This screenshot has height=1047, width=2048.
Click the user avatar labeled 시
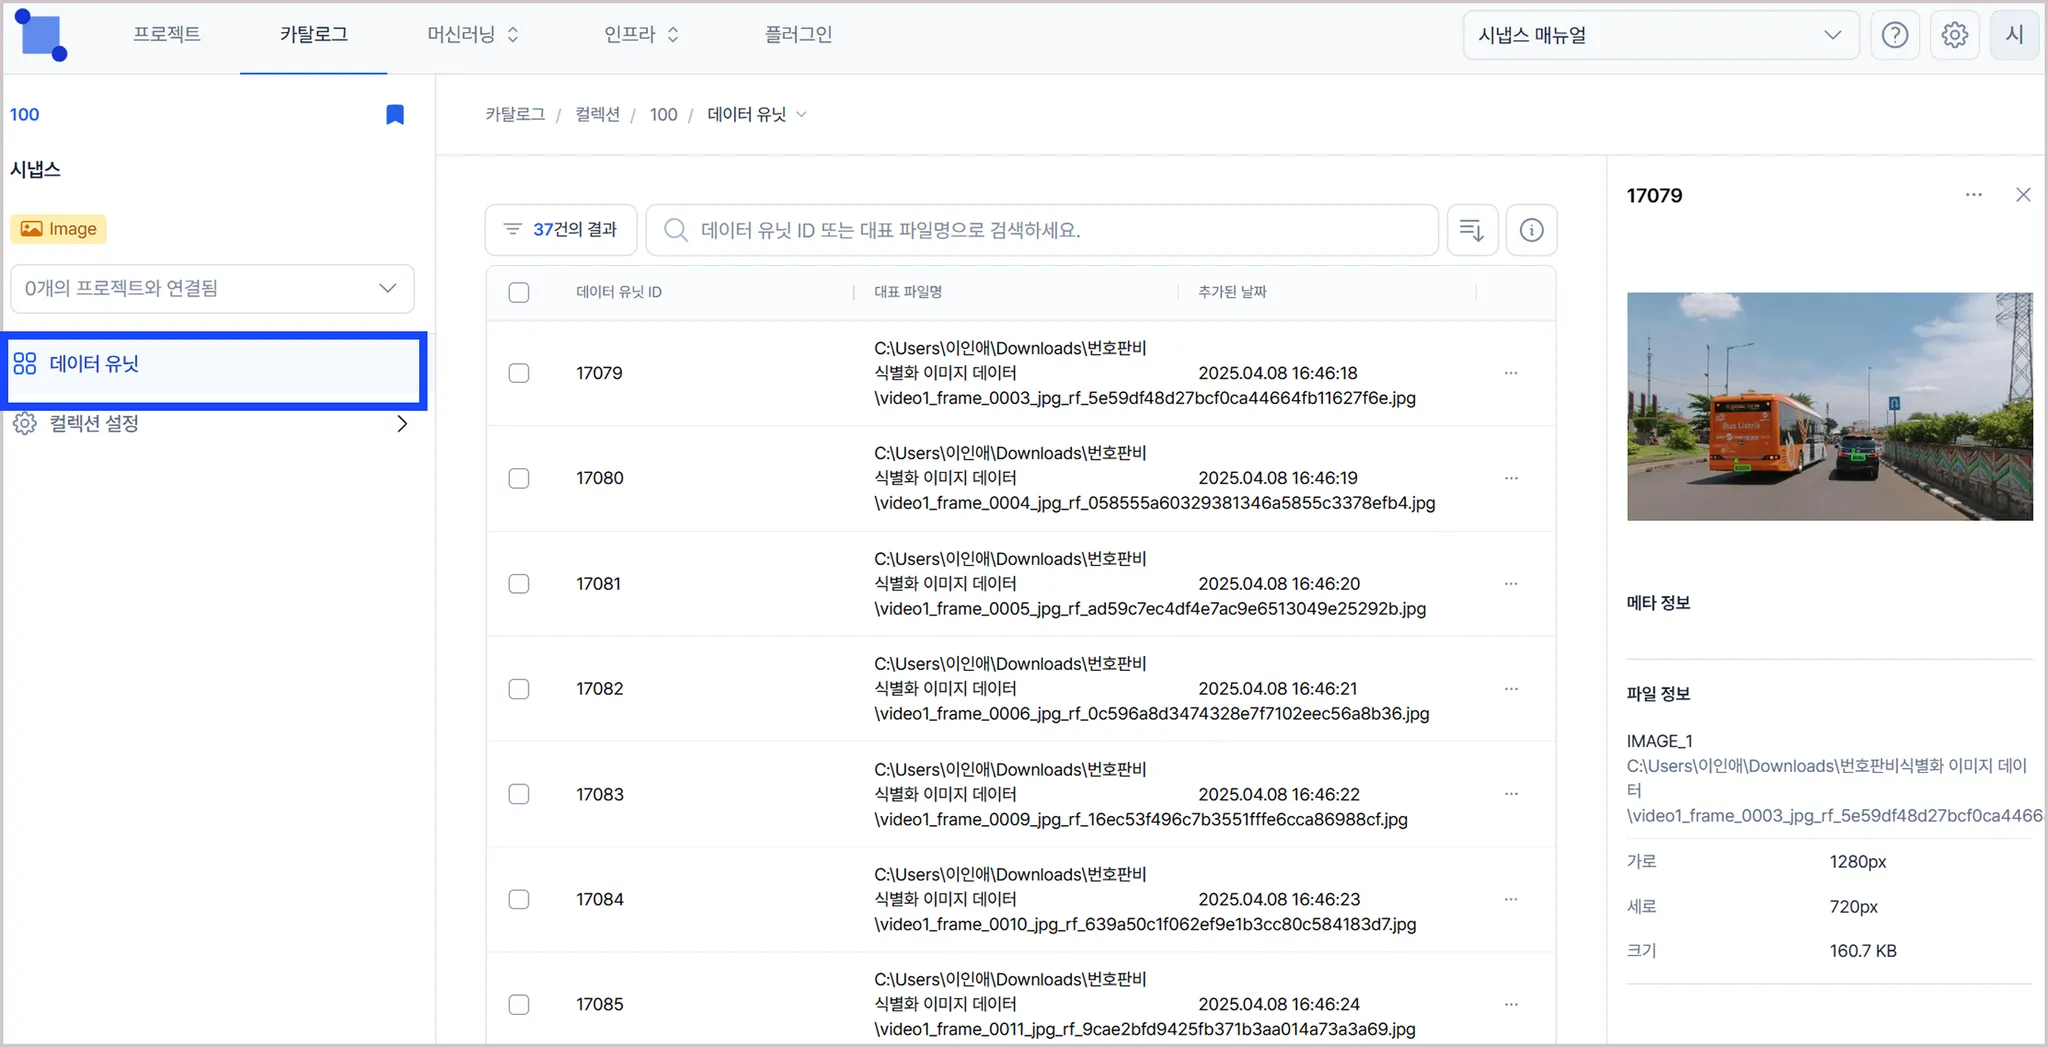coord(2014,35)
